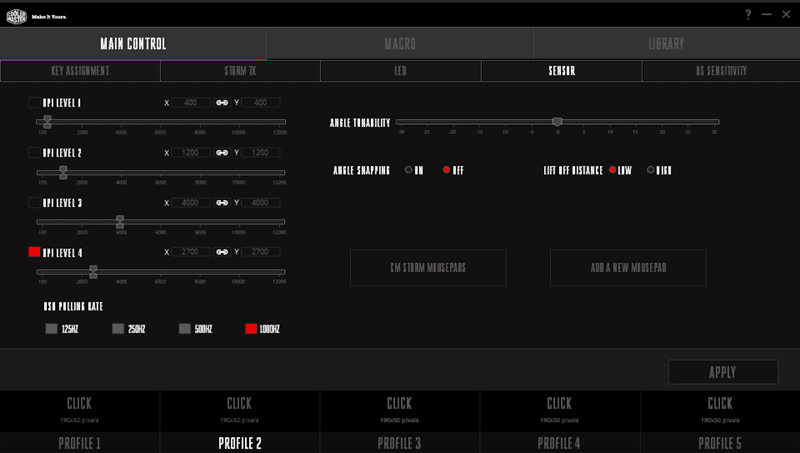This screenshot has height=453, width=800.
Task: Open the Key Assignment tab
Action: (x=80, y=71)
